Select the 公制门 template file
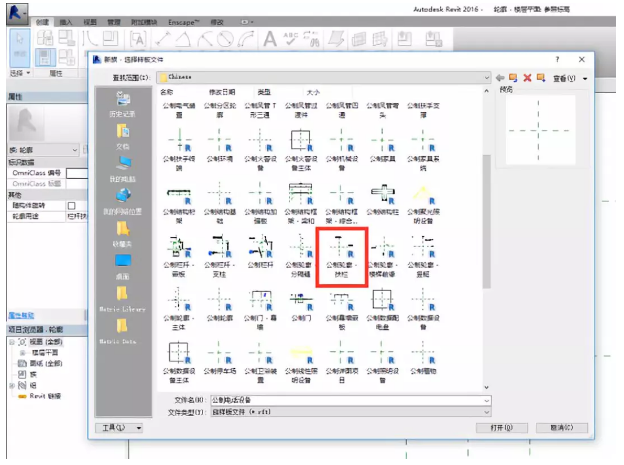 (x=301, y=306)
